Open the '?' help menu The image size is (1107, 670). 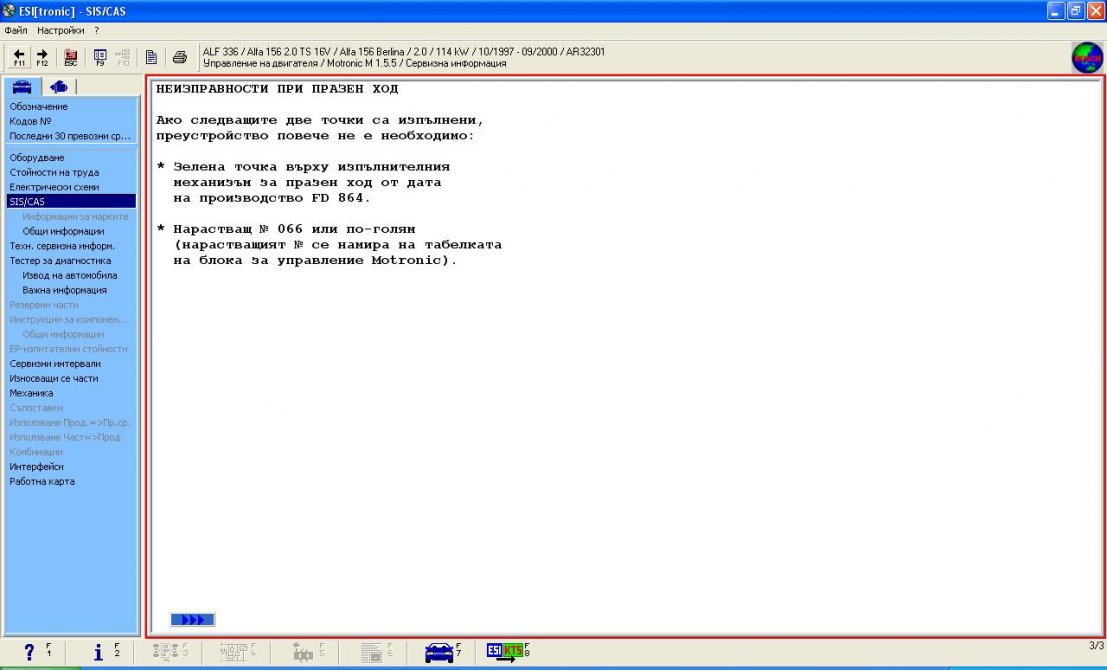click(97, 30)
